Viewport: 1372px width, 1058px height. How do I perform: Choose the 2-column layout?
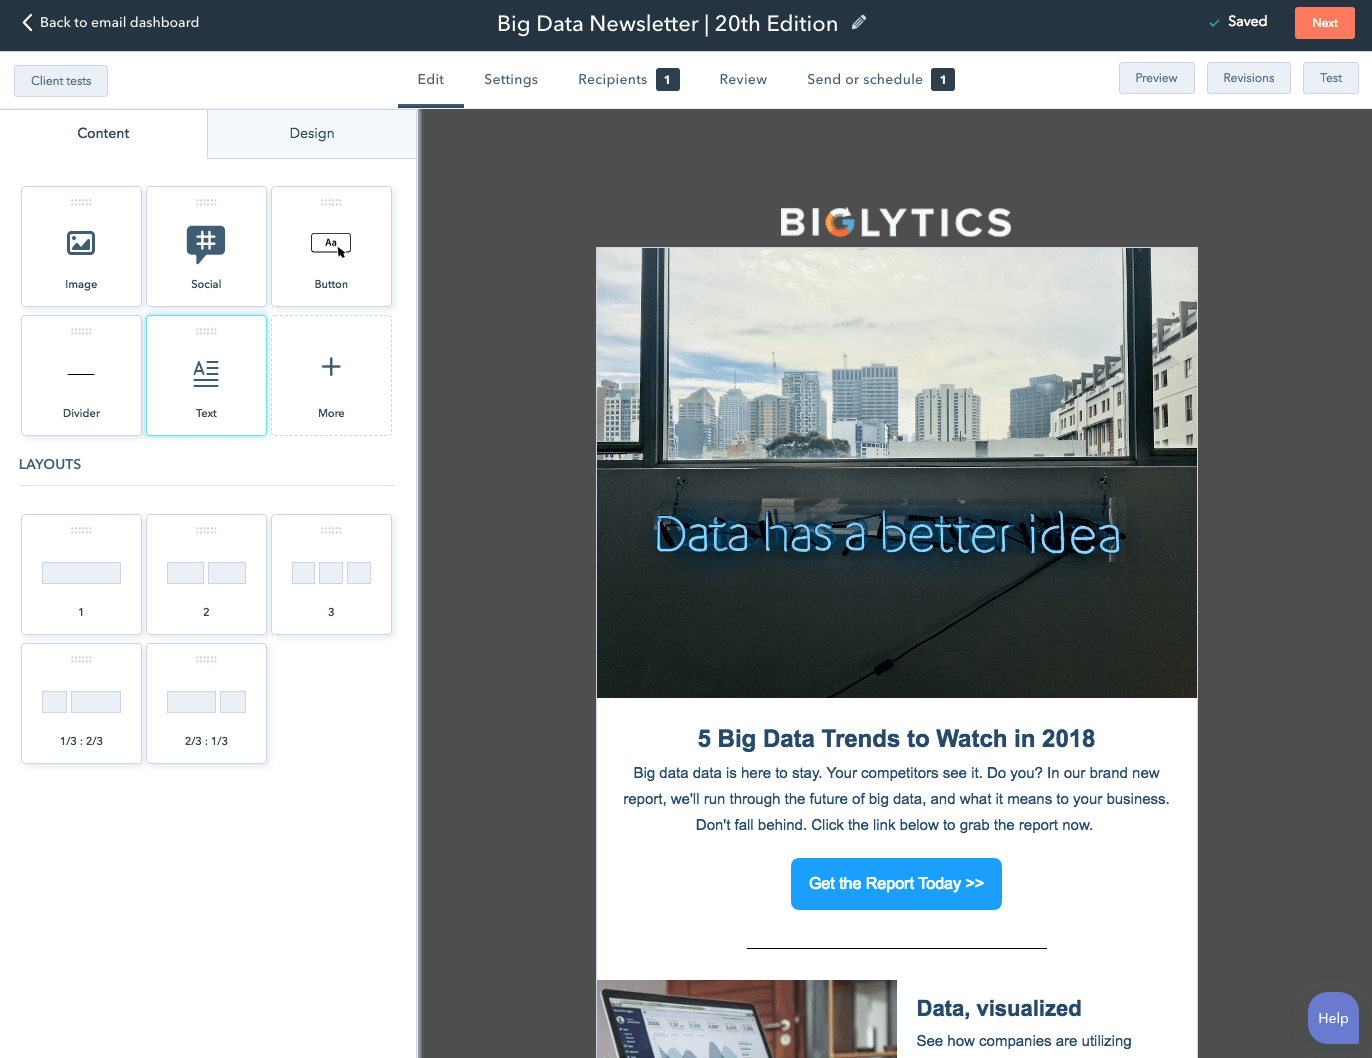(206, 574)
